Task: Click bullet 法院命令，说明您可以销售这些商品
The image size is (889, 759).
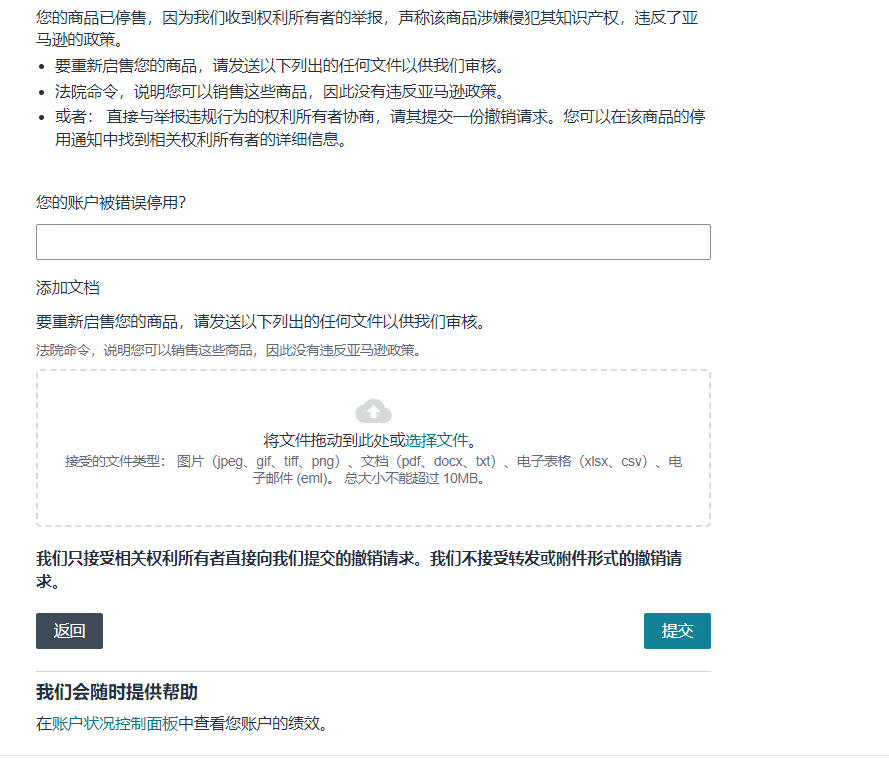Action: click(280, 92)
